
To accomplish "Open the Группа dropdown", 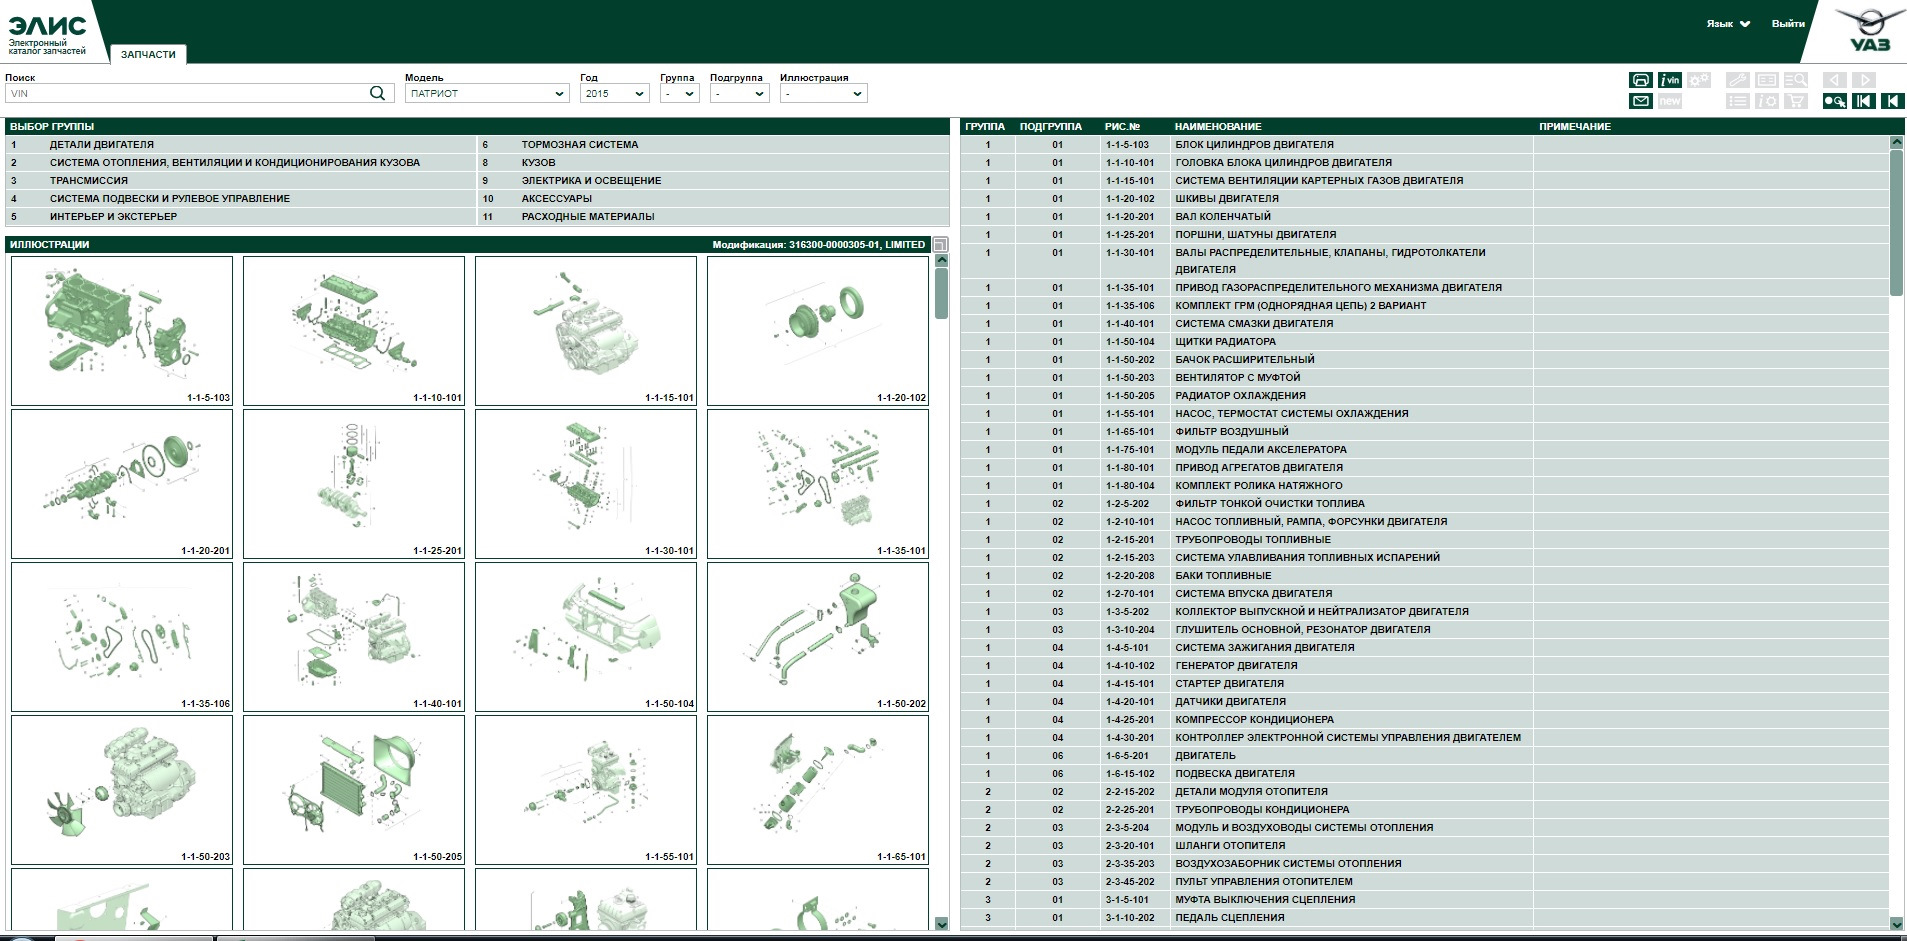I will point(679,93).
